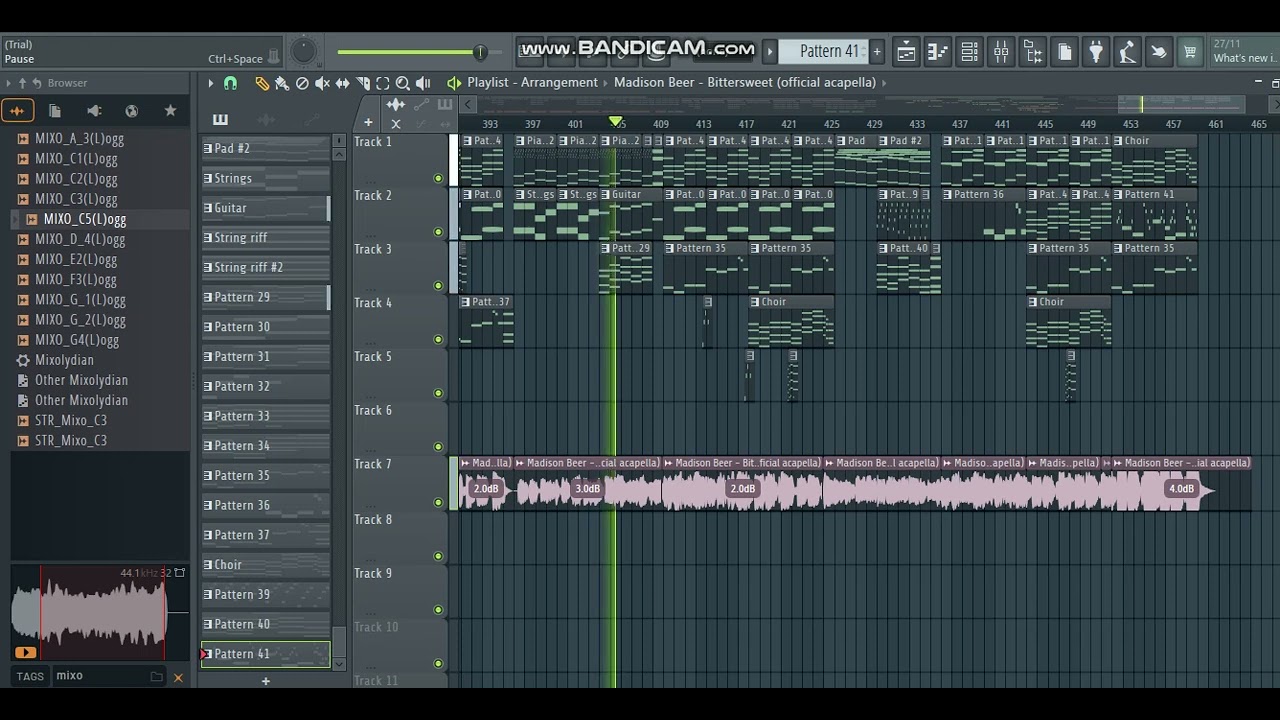1280x720 pixels.
Task: Mute Track 8 green toggle
Action: (438, 556)
